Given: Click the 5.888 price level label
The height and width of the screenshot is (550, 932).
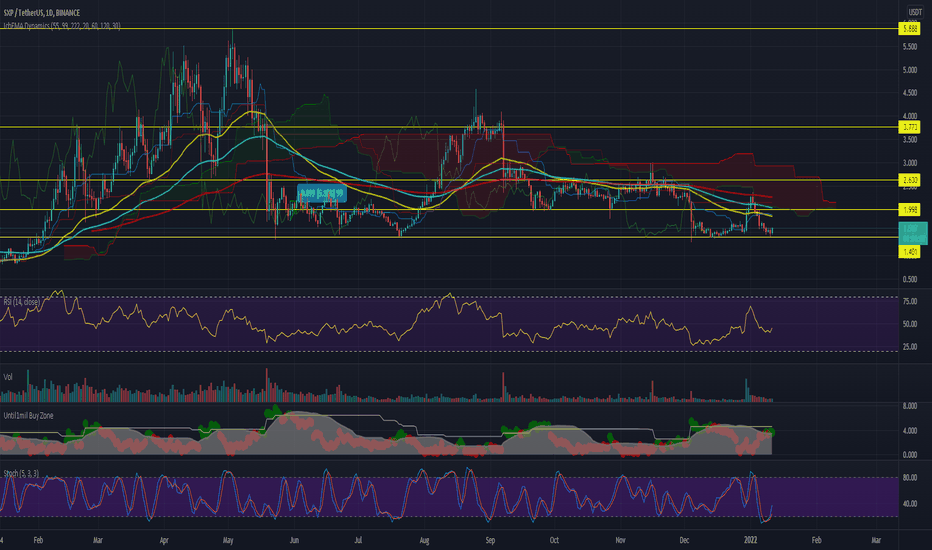Looking at the screenshot, I should (x=909, y=29).
